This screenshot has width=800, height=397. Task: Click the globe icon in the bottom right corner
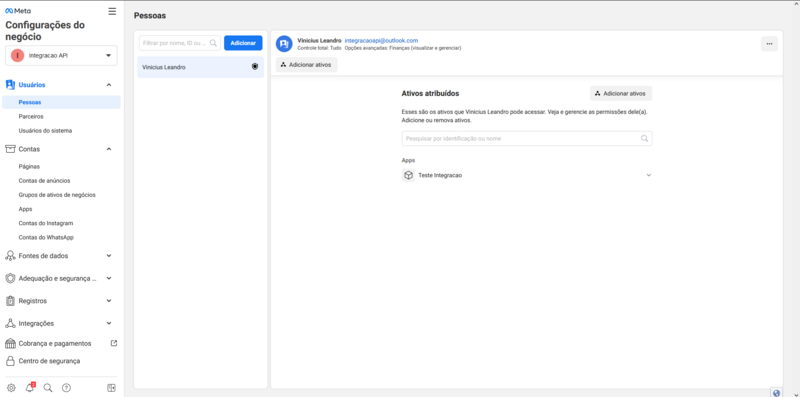(x=777, y=393)
